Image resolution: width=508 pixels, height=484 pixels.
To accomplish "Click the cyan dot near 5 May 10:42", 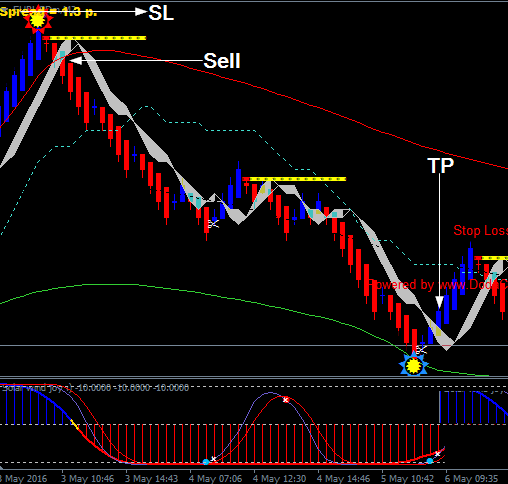I will pos(430,461).
